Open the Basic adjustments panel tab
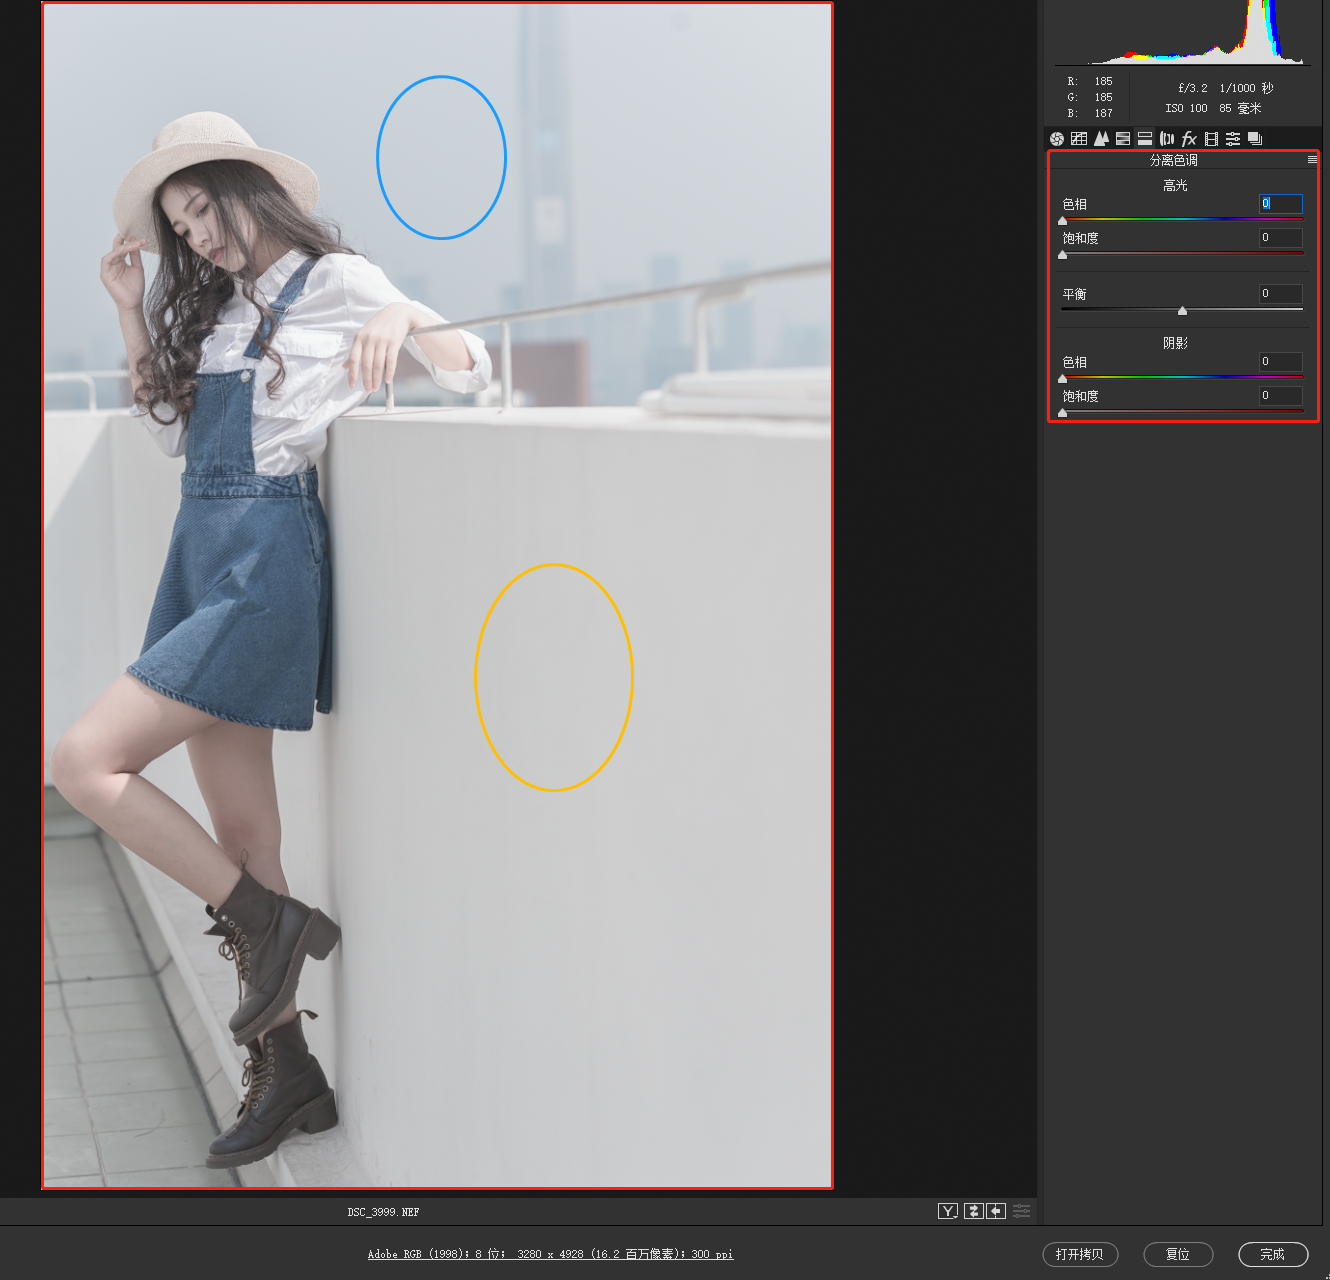1330x1280 pixels. click(x=1057, y=139)
